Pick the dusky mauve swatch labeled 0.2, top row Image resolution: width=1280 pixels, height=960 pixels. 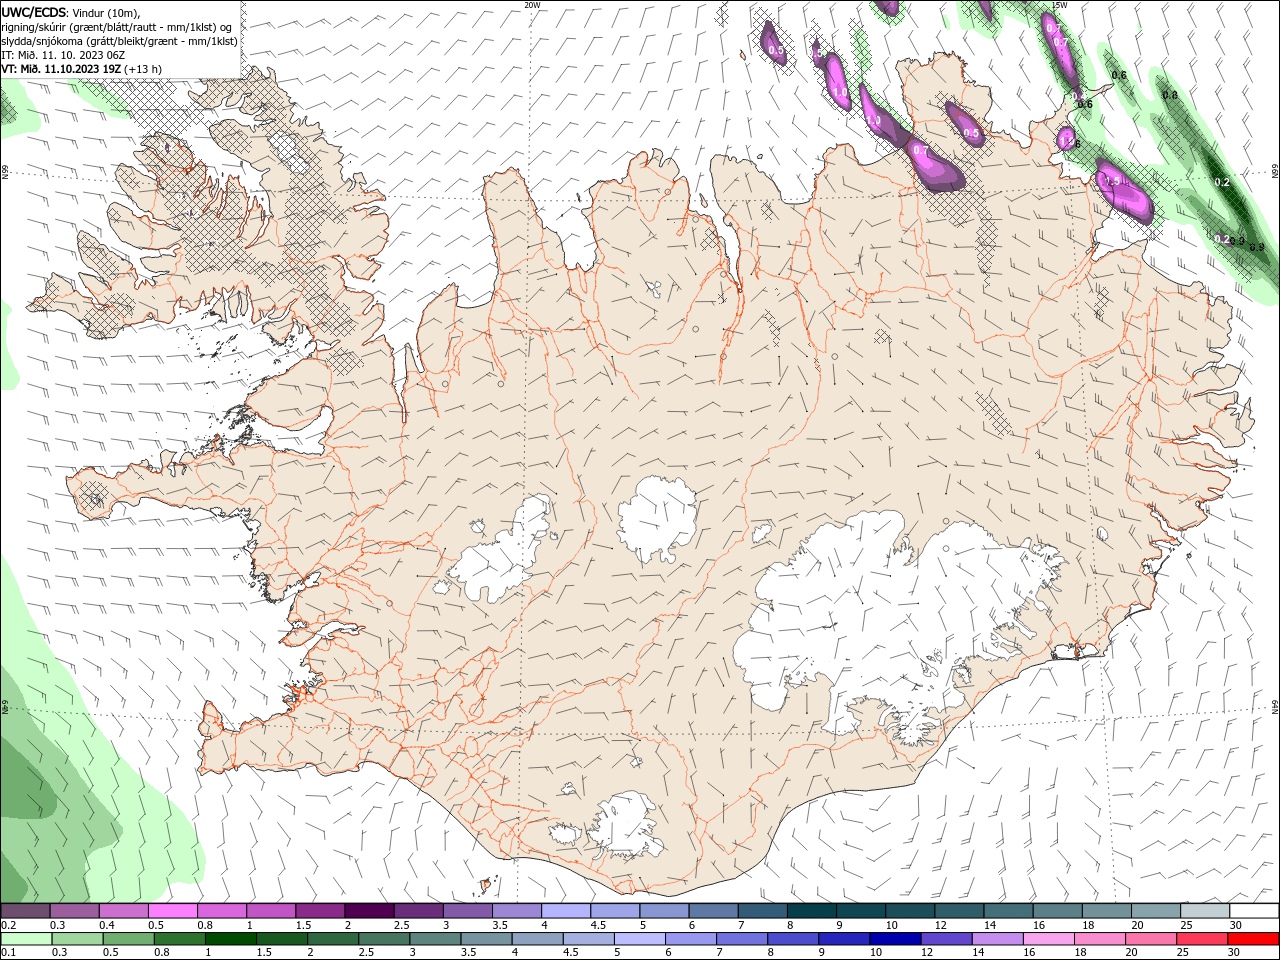[x=26, y=911]
